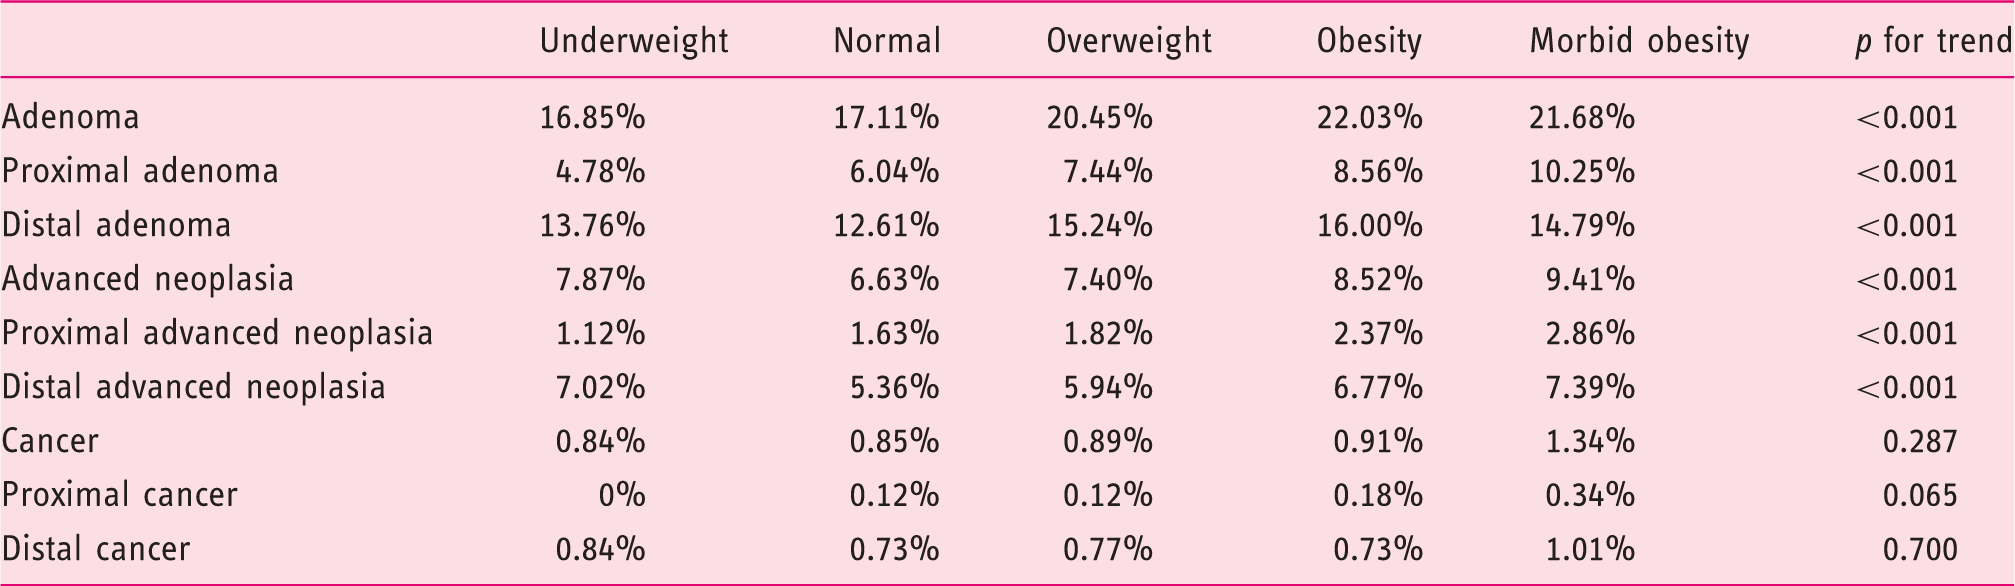
Task: Click the Obesity column header
Action: 1369,41
